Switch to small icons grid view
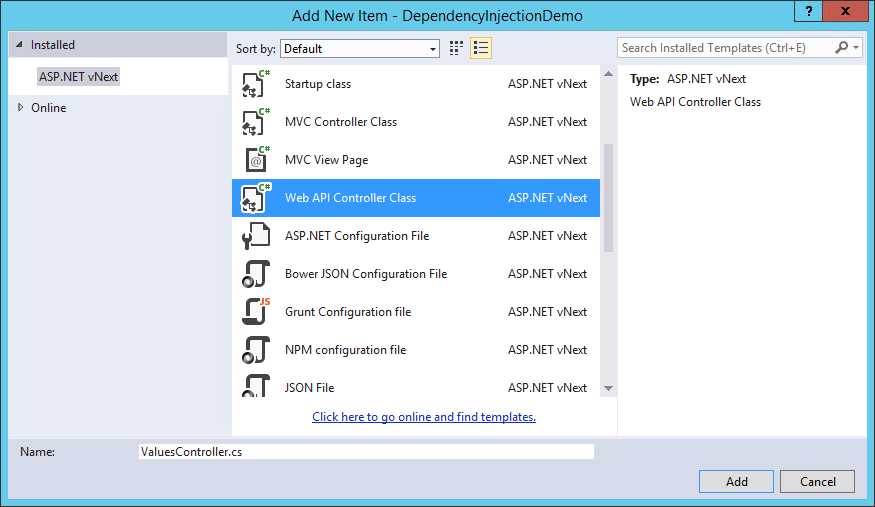 [x=456, y=48]
